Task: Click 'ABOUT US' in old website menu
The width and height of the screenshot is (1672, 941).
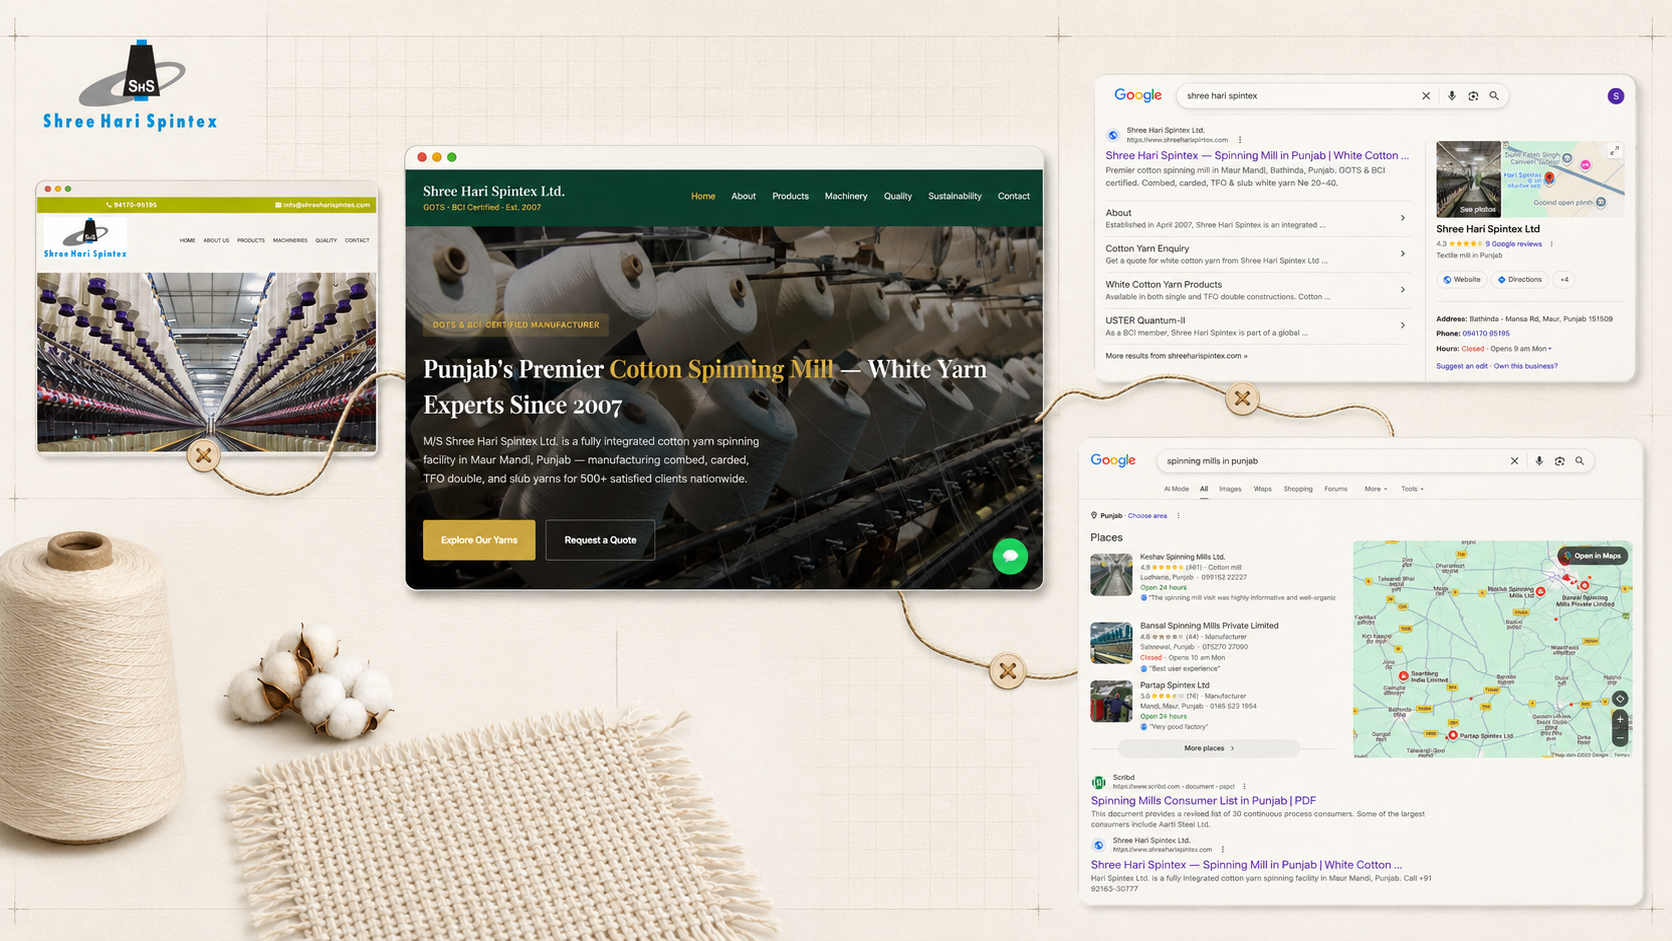Action: 216,241
